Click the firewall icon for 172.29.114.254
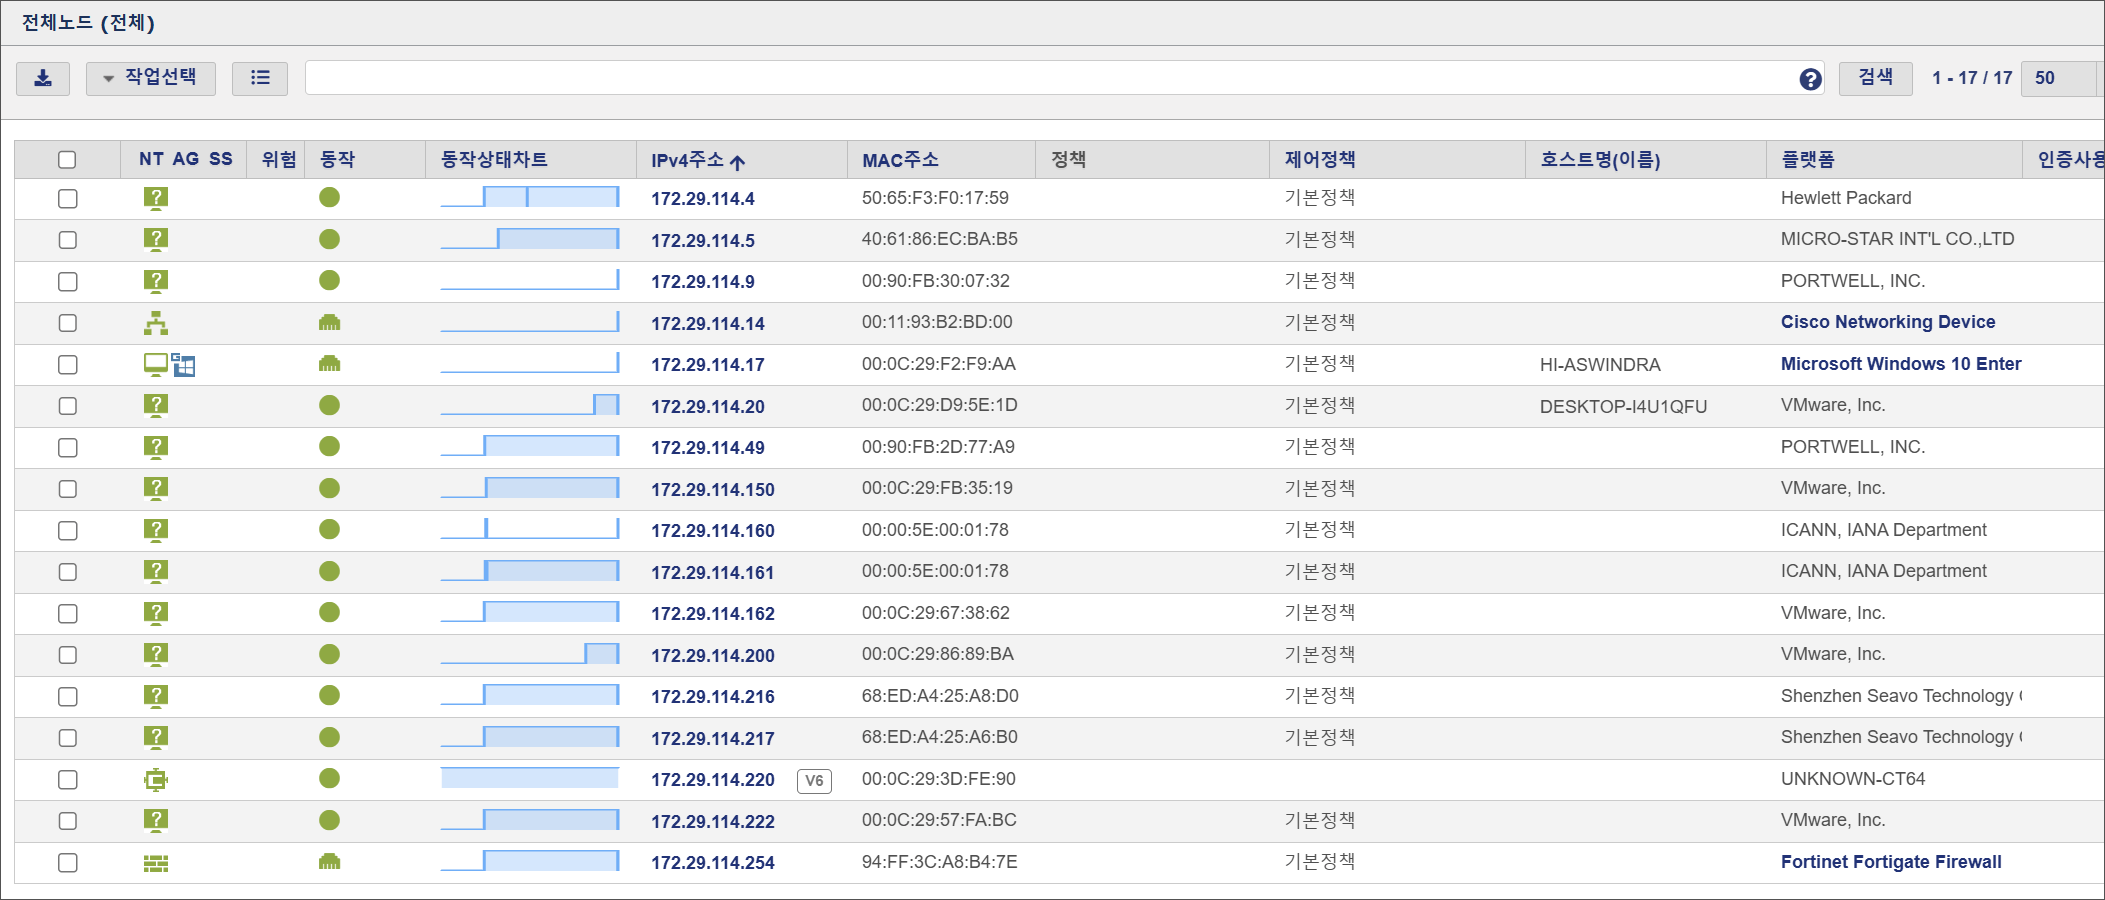This screenshot has width=2105, height=900. (156, 863)
